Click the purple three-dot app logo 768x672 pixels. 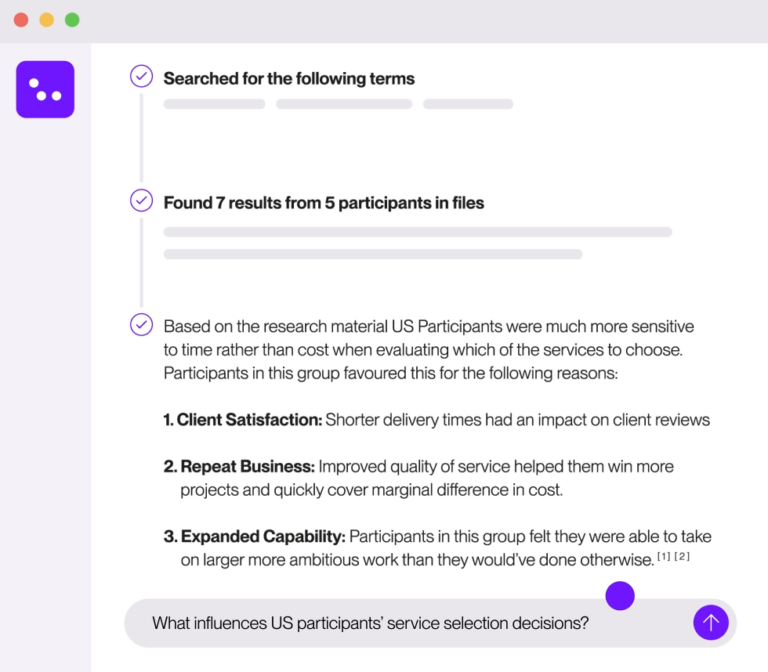(45, 89)
